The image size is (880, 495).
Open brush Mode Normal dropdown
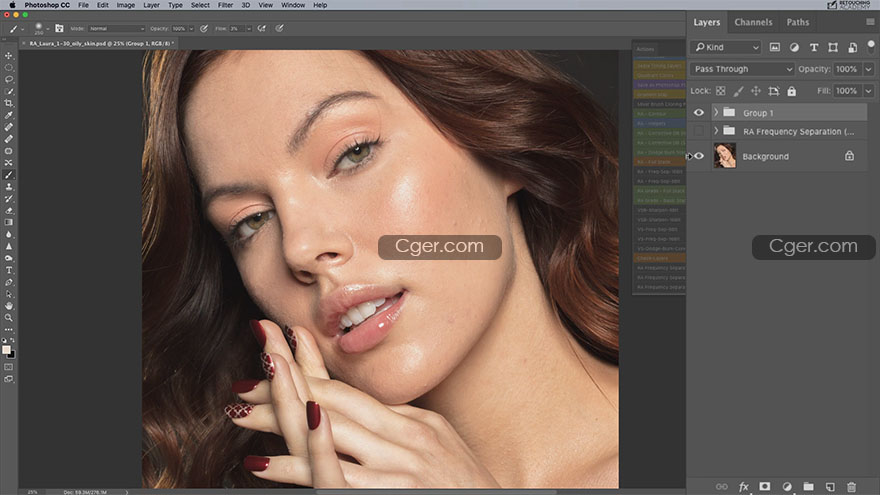coord(116,28)
